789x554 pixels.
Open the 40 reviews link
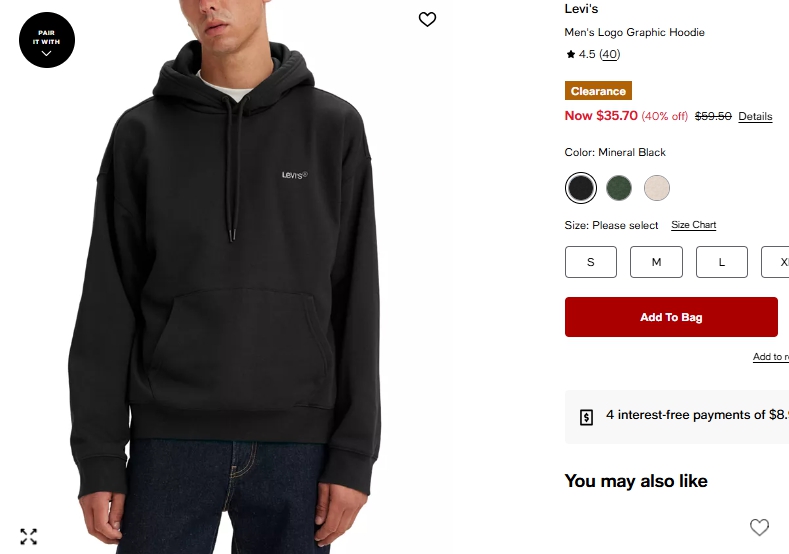pyautogui.click(x=609, y=54)
